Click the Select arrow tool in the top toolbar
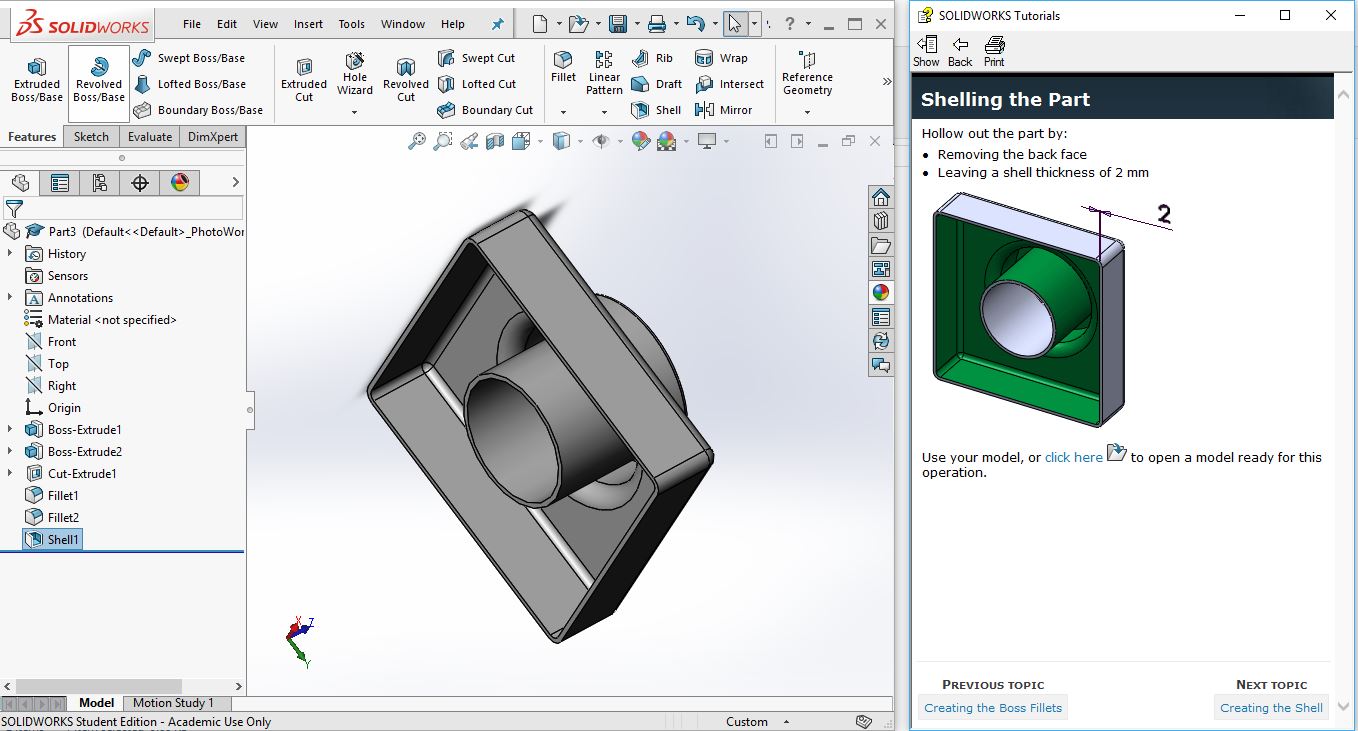This screenshot has width=1358, height=731. [x=735, y=24]
